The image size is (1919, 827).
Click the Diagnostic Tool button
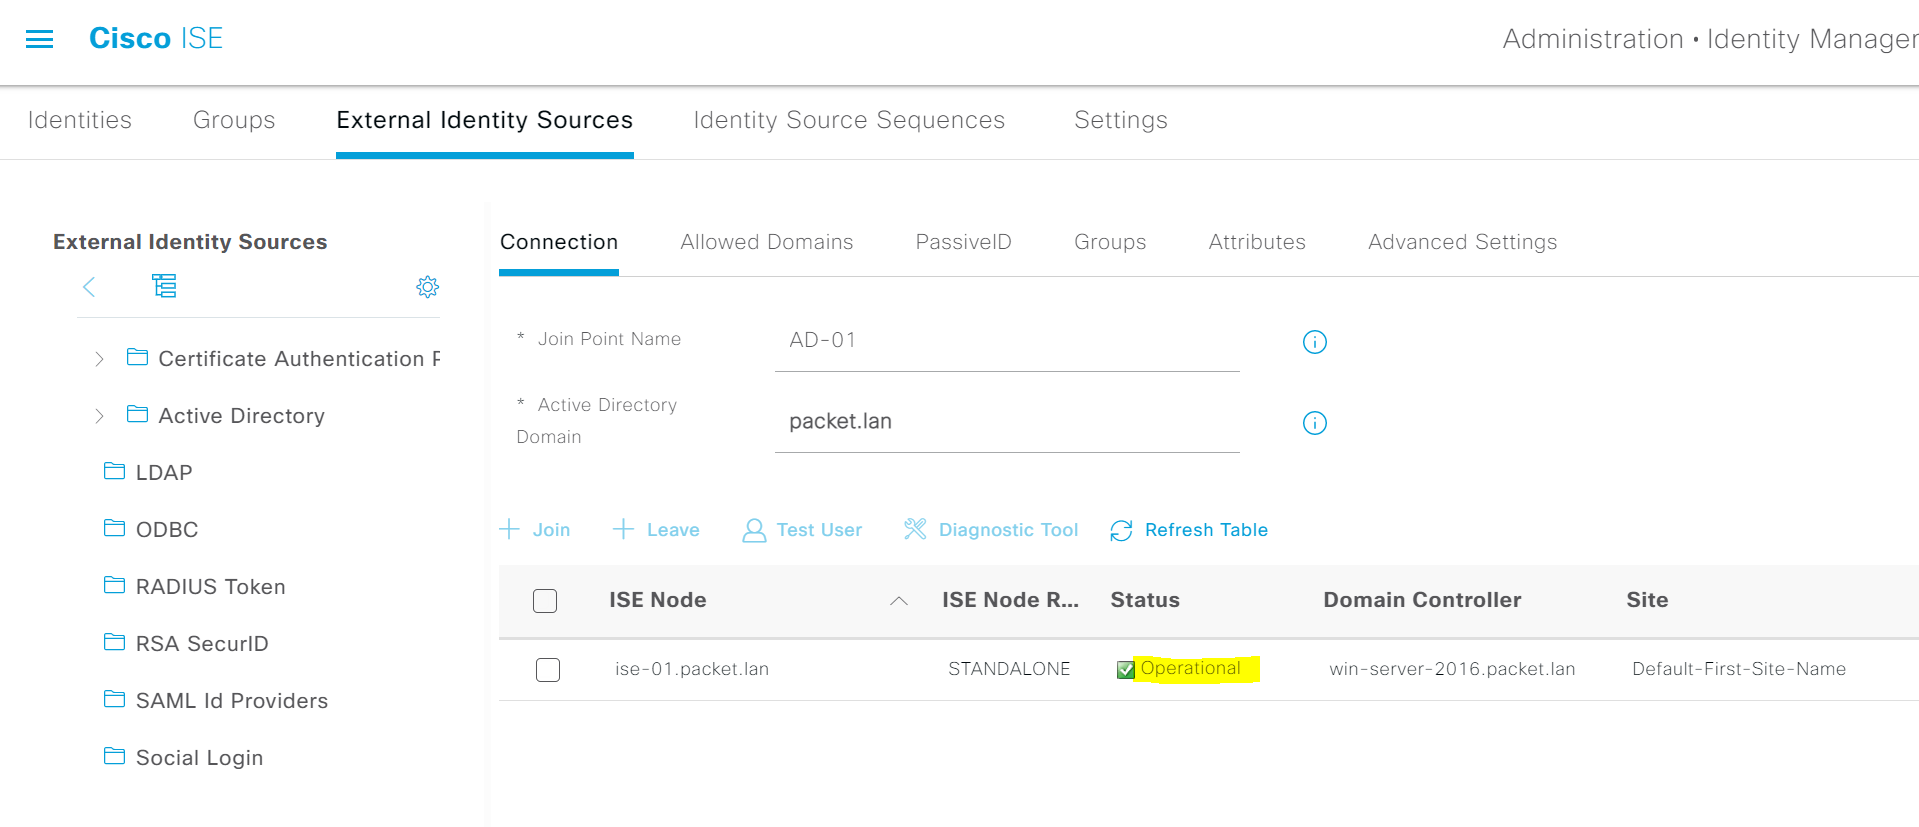pos(990,530)
